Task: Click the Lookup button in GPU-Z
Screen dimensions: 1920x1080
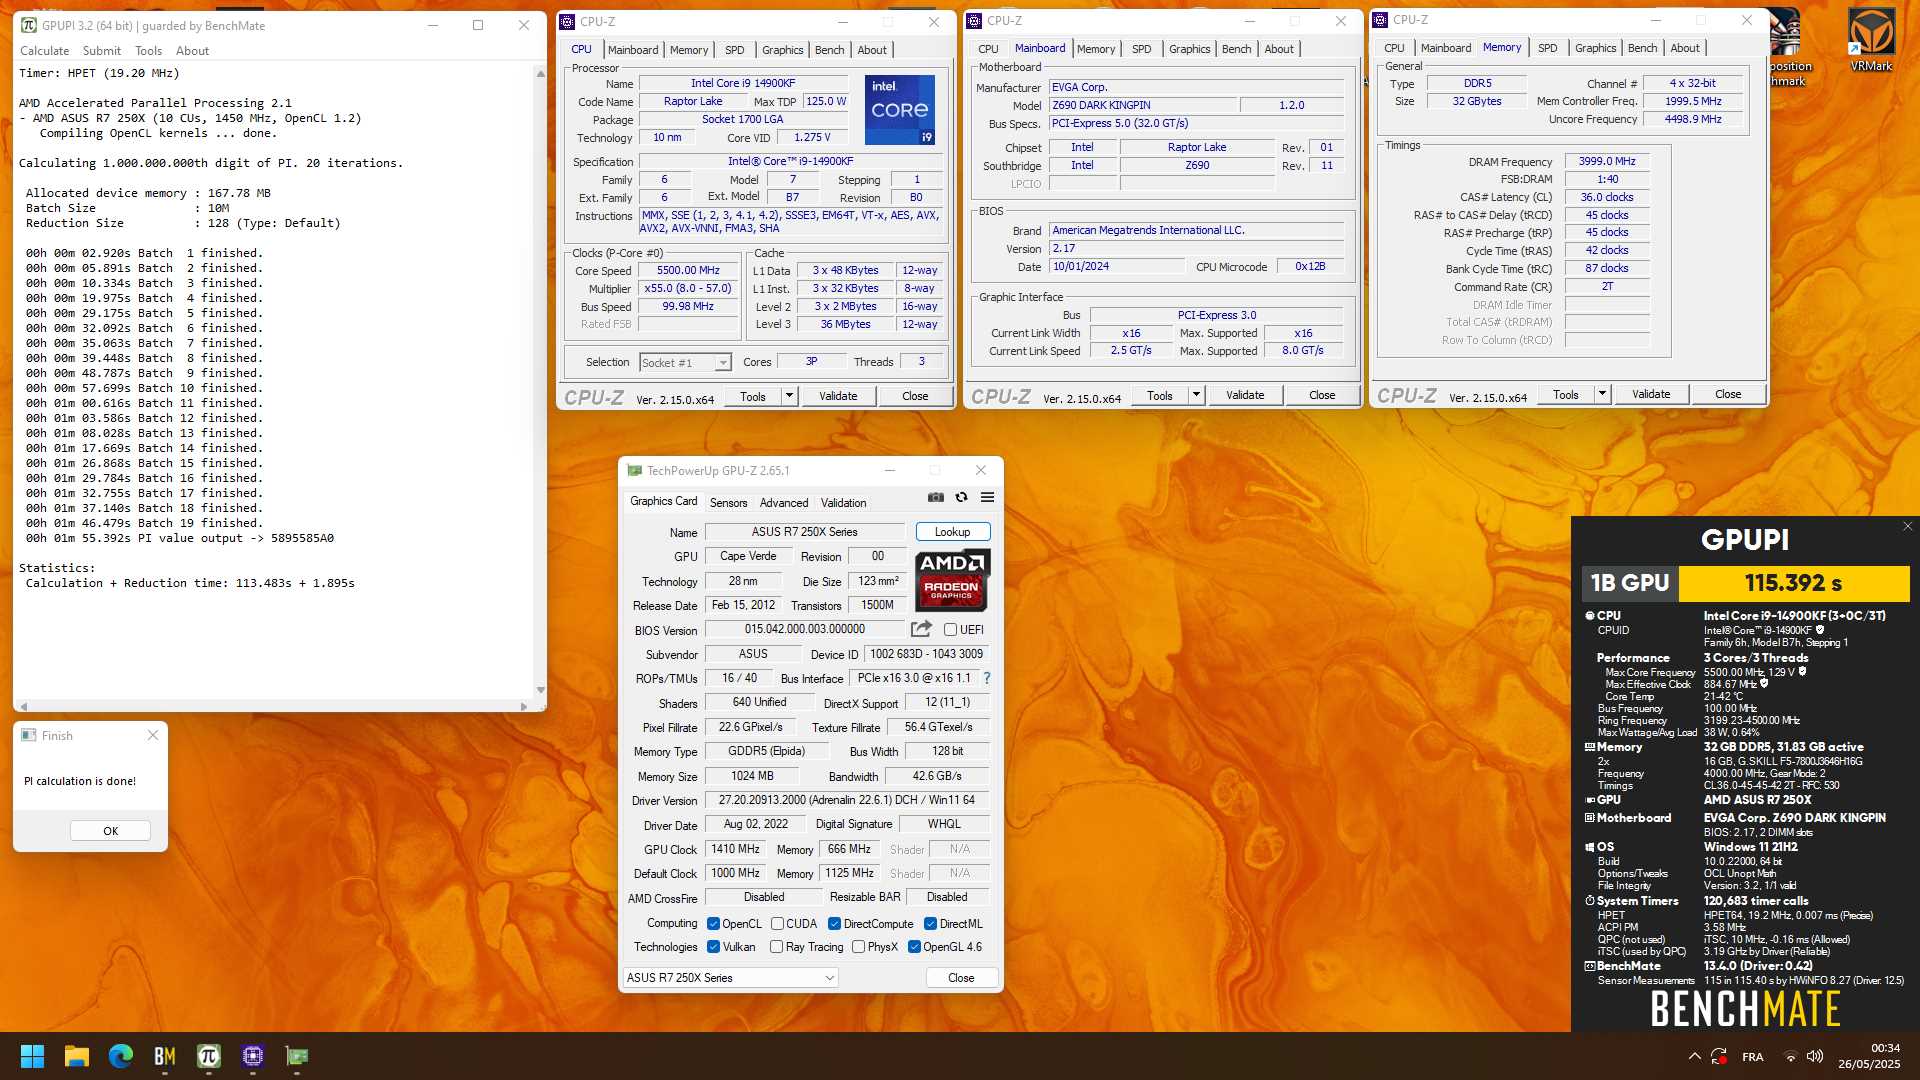Action: (x=952, y=532)
